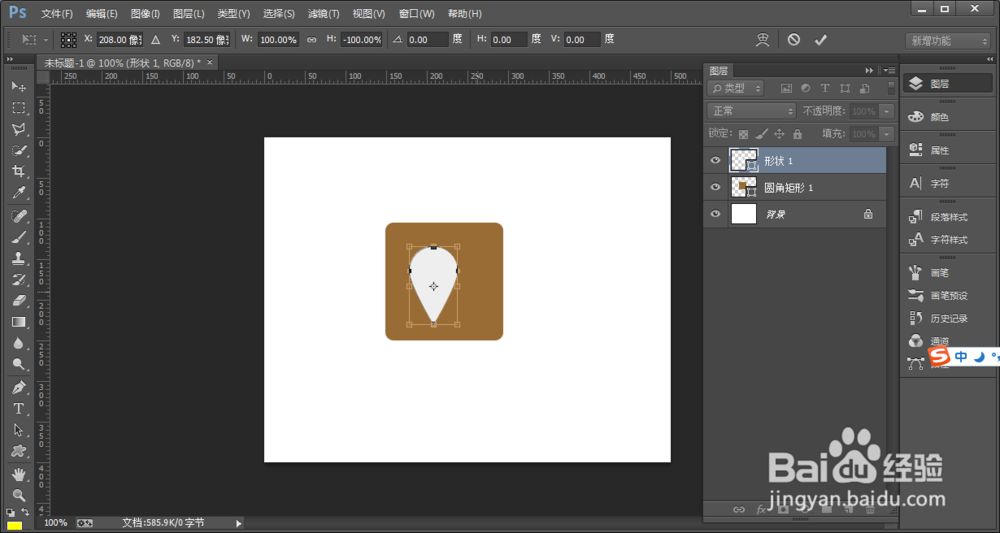The image size is (1000, 533).
Task: Select the Eraser tool
Action: [x=18, y=300]
